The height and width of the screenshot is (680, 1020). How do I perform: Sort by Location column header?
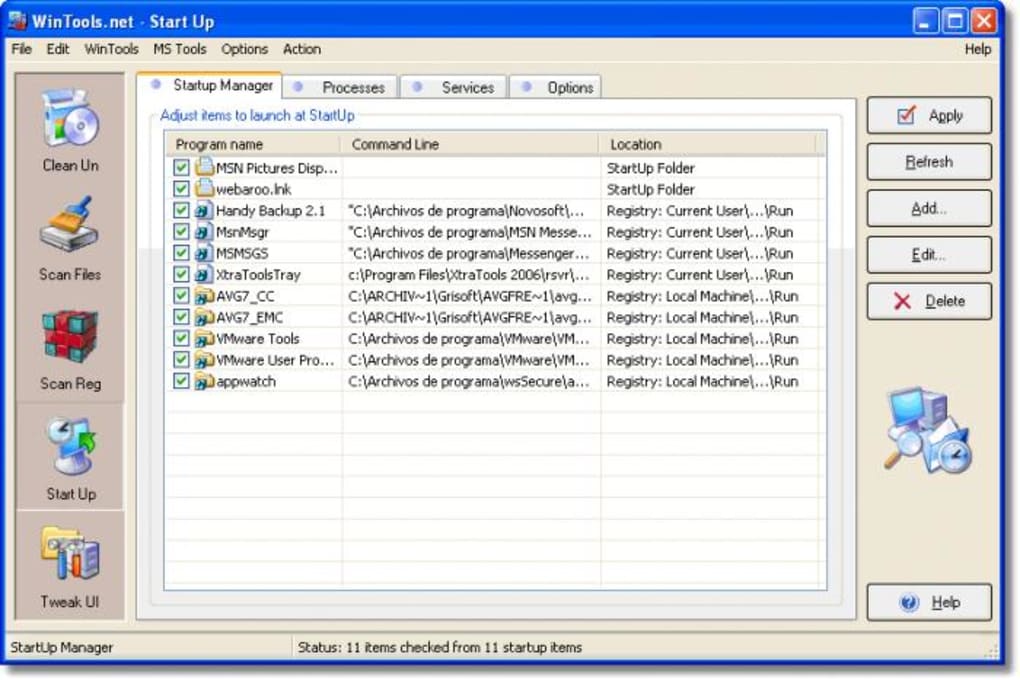pos(707,144)
